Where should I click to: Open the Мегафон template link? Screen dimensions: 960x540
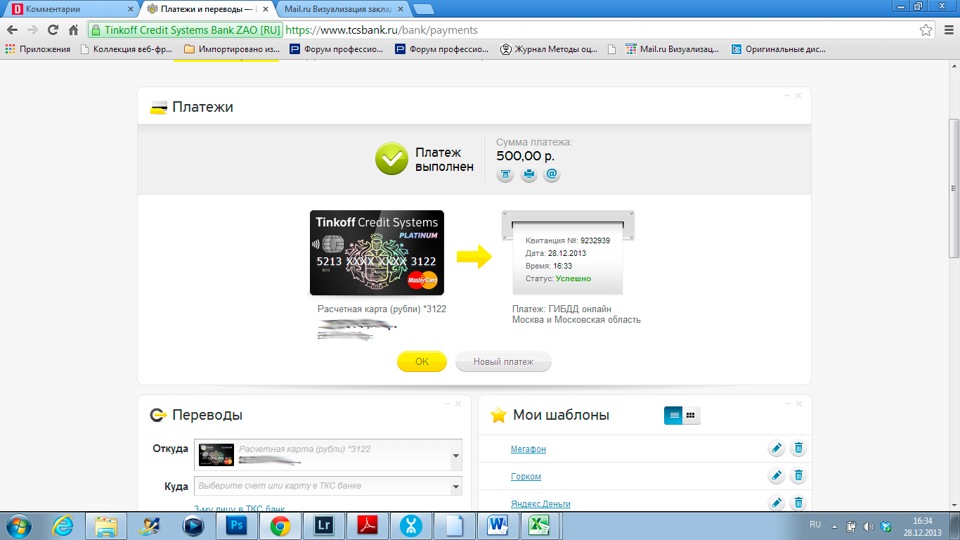[x=528, y=449]
